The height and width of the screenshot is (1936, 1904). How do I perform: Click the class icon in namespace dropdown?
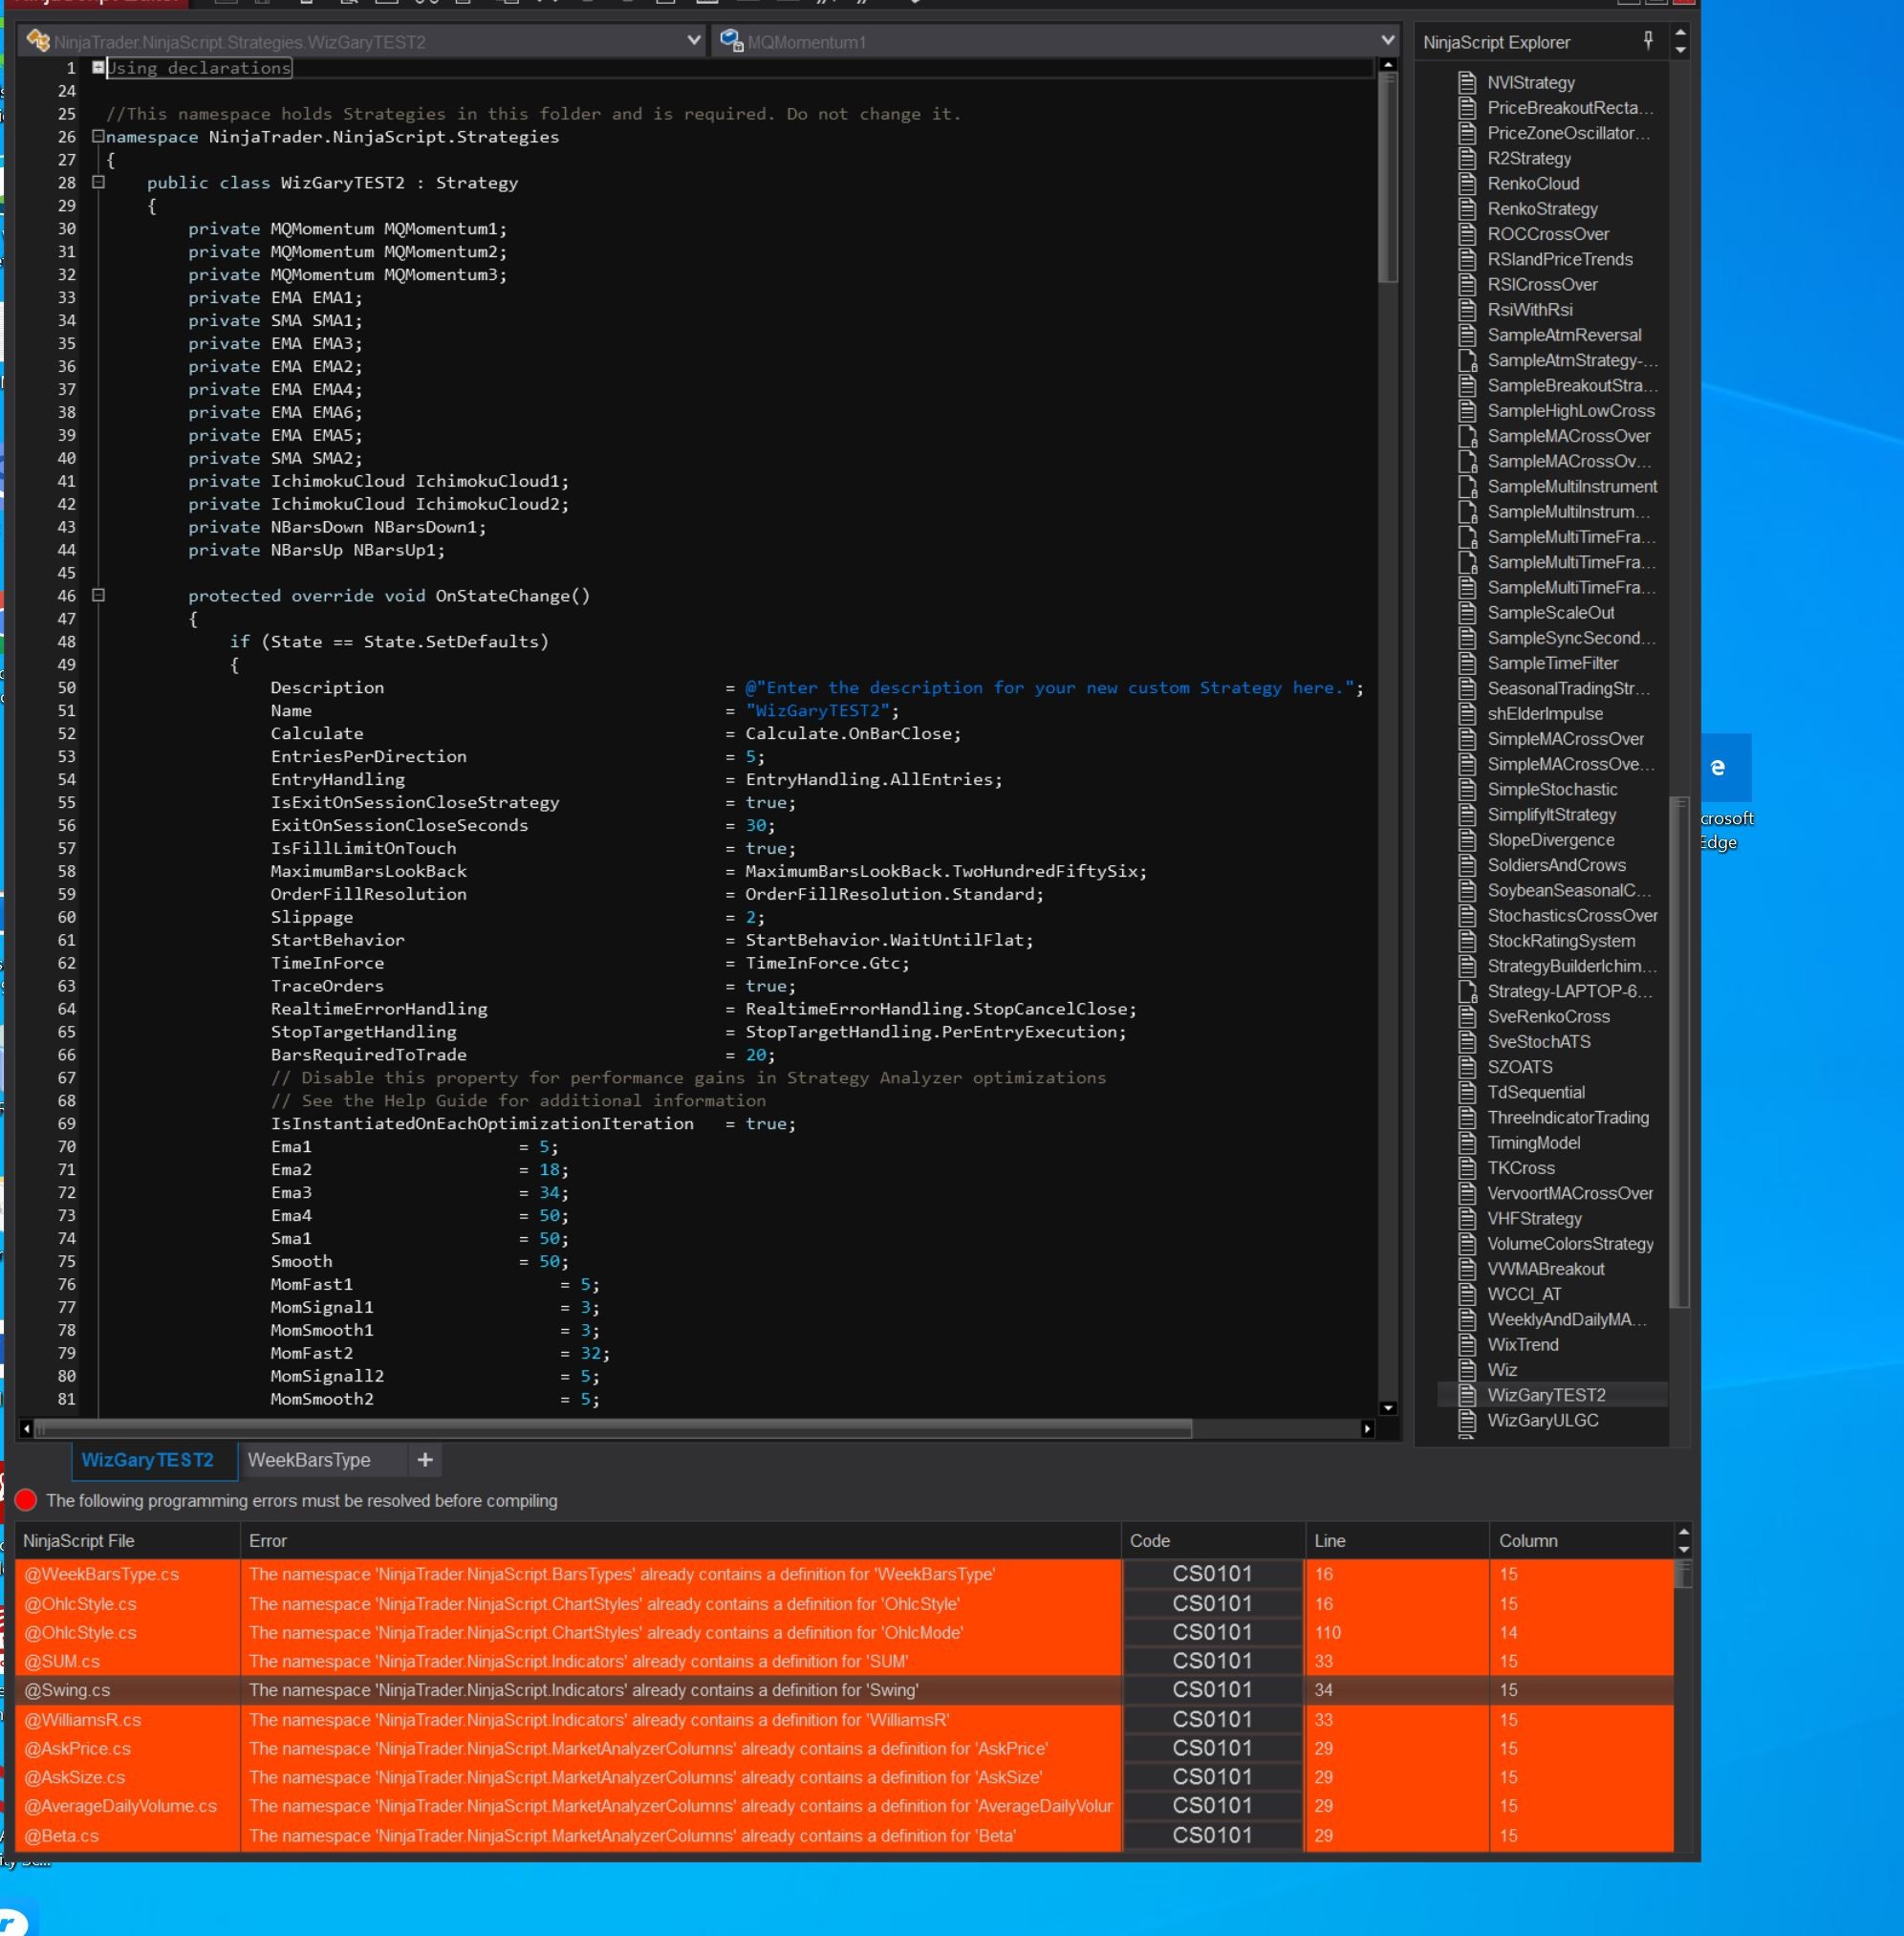coord(38,41)
